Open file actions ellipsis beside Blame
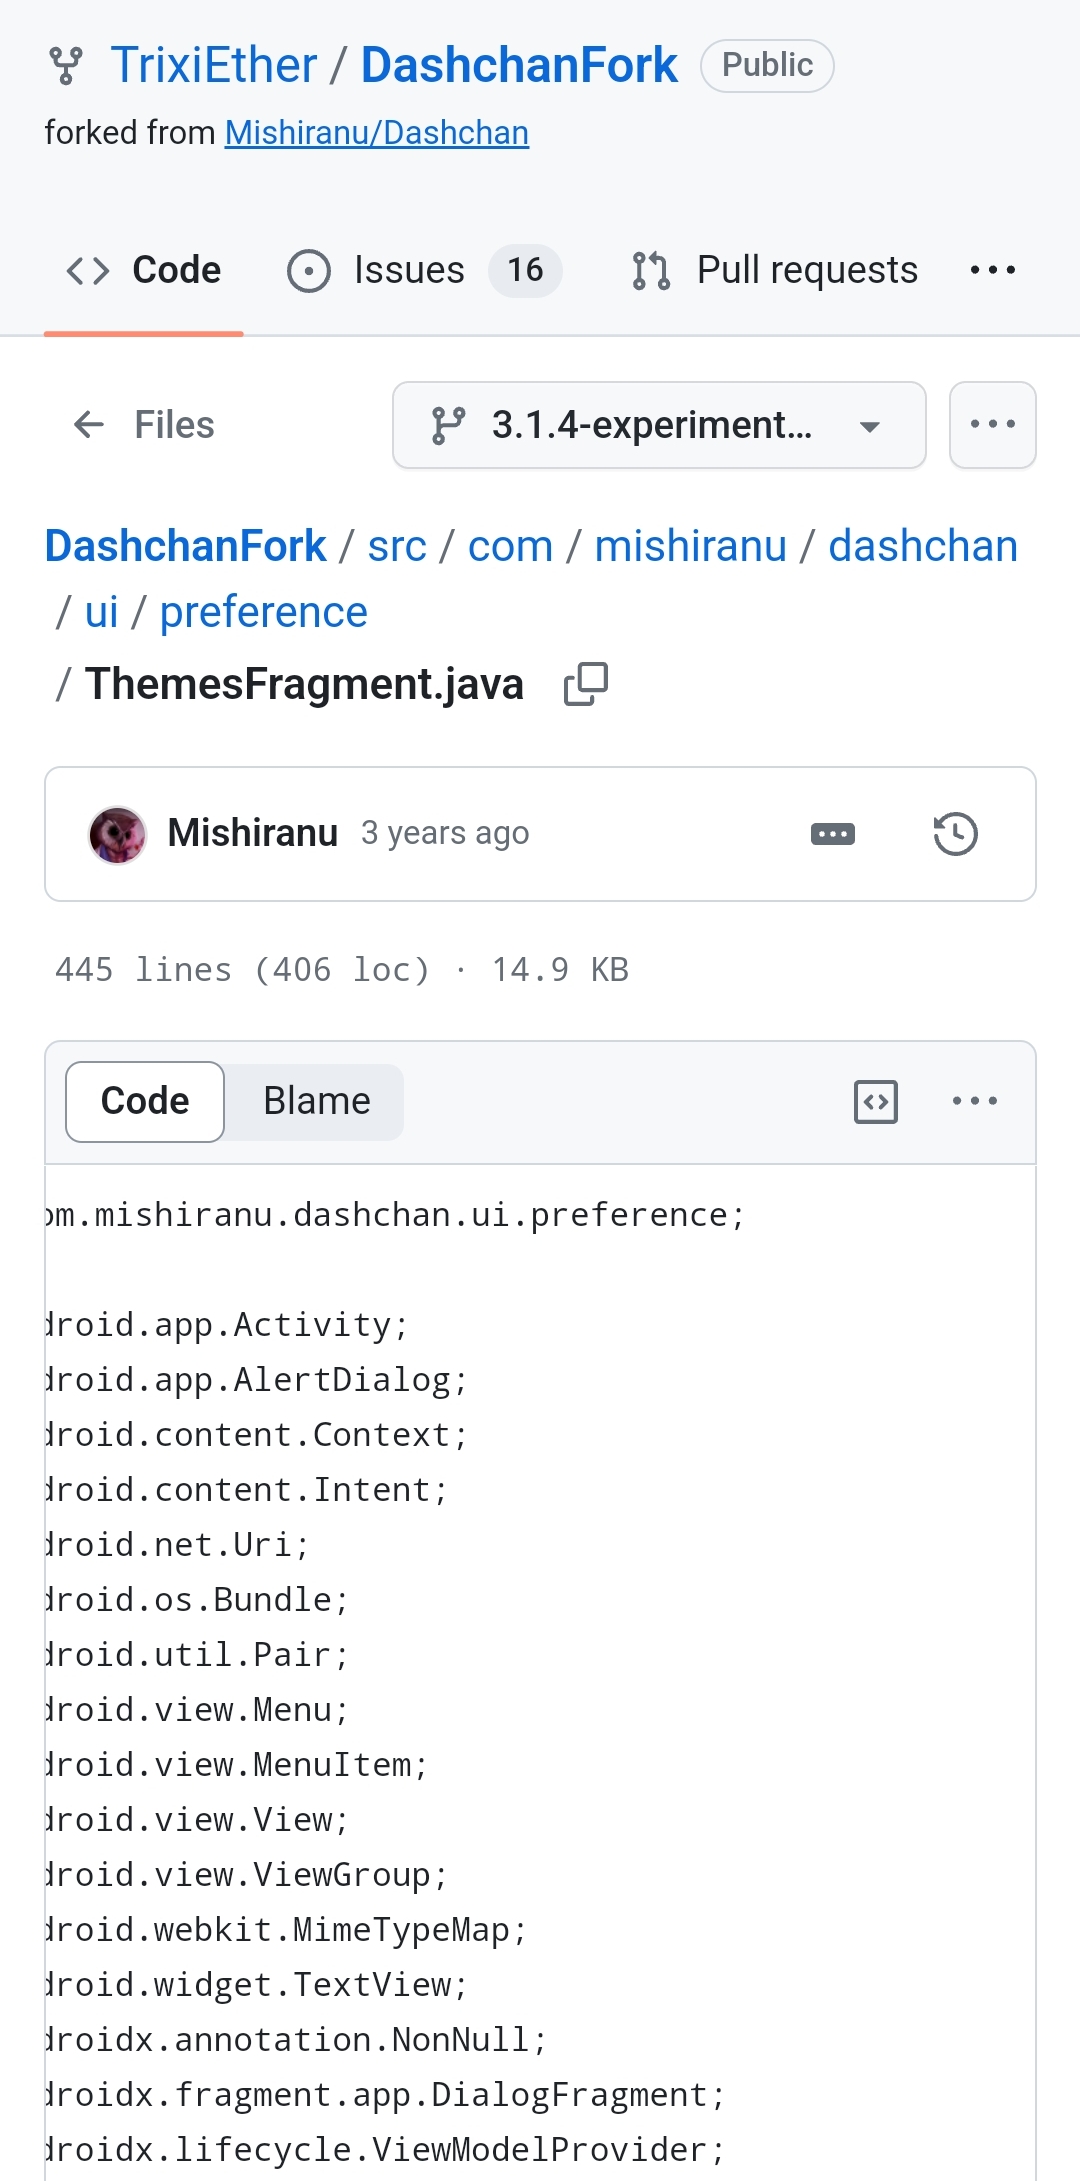The height and width of the screenshot is (2181, 1080). click(x=974, y=1102)
